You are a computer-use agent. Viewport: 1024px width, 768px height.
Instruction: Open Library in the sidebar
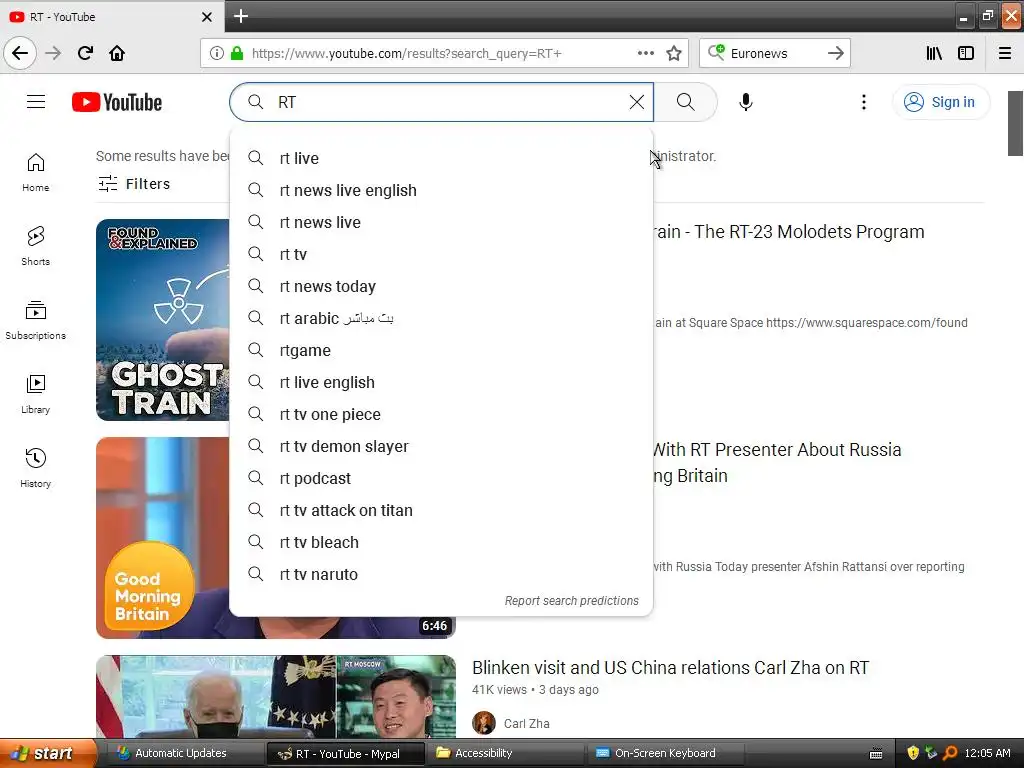pos(35,394)
